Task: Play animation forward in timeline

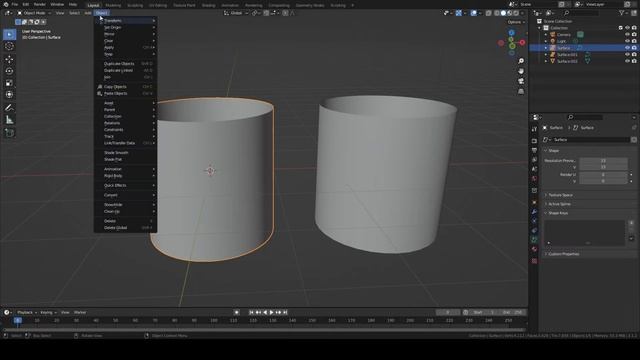Action: tap(271, 312)
